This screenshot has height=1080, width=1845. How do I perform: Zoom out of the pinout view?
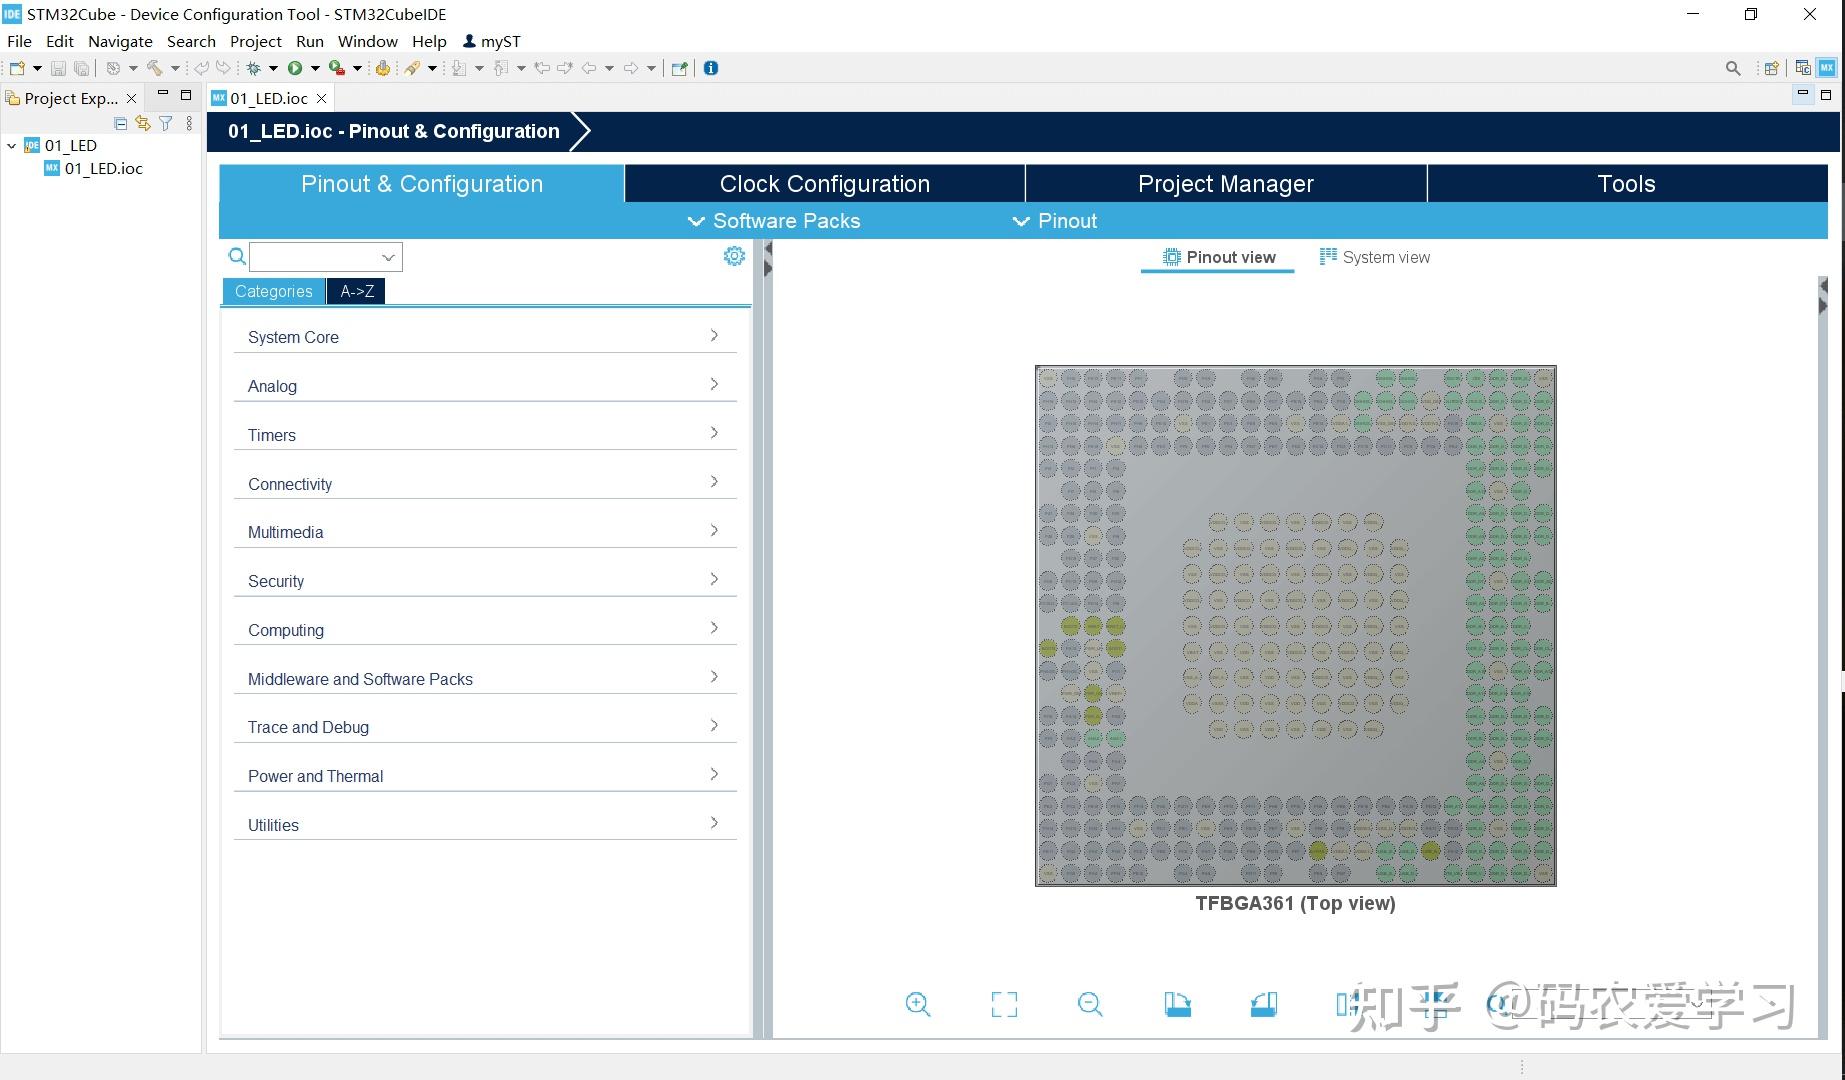pyautogui.click(x=1090, y=1004)
